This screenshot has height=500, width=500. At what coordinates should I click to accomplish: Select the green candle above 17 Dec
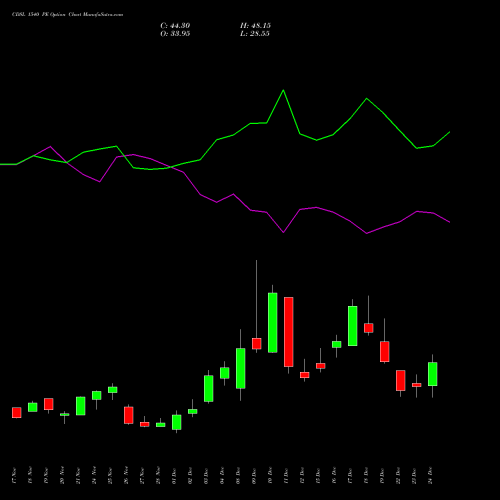tap(353, 326)
